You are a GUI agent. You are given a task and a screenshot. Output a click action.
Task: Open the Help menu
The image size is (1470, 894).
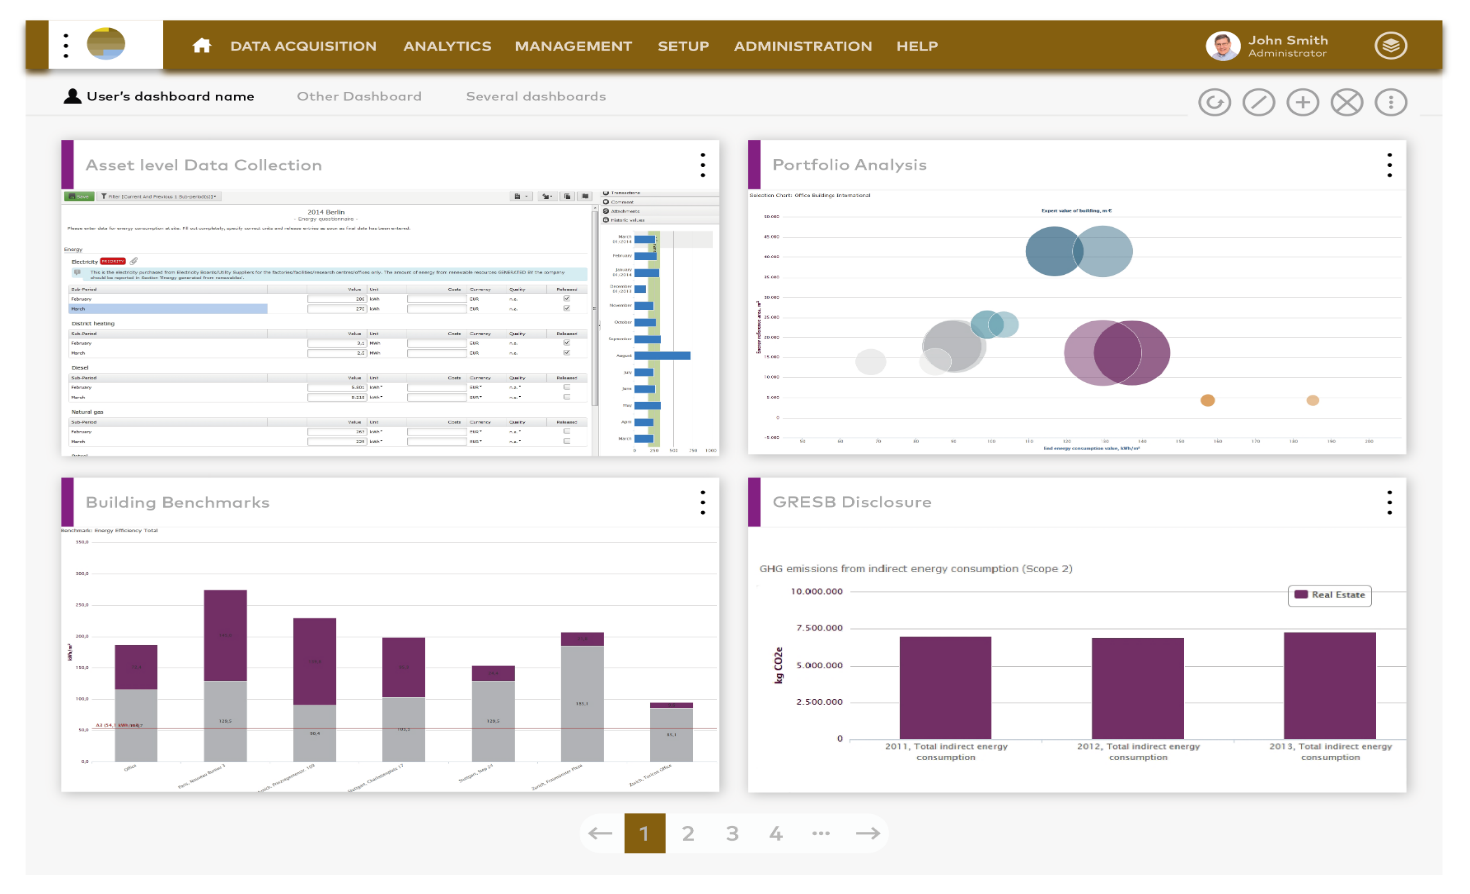point(917,46)
